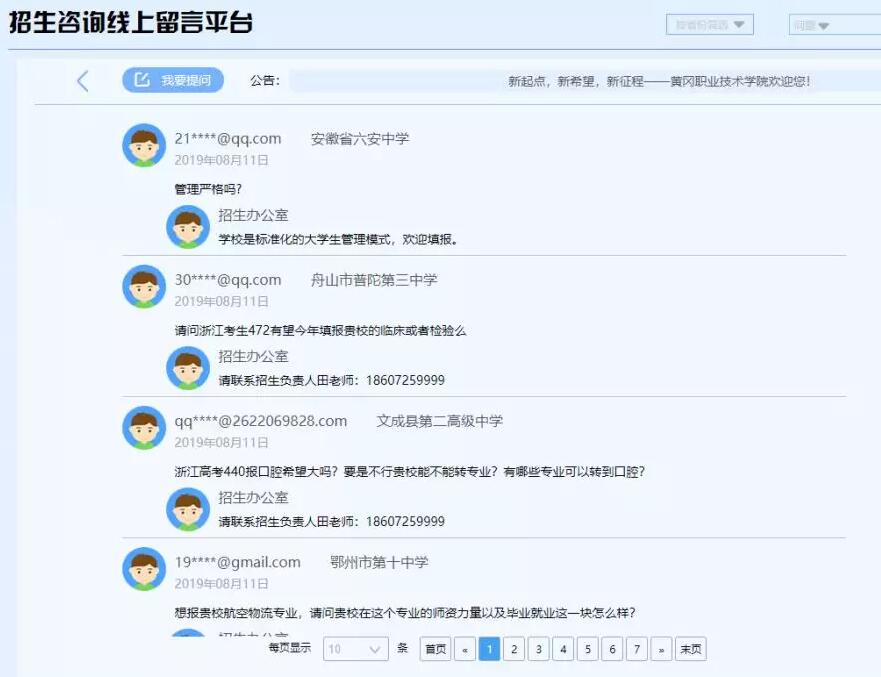Click avatar of user 21****@qq.com
Viewport: 881px width, 677px height.
coord(144,146)
